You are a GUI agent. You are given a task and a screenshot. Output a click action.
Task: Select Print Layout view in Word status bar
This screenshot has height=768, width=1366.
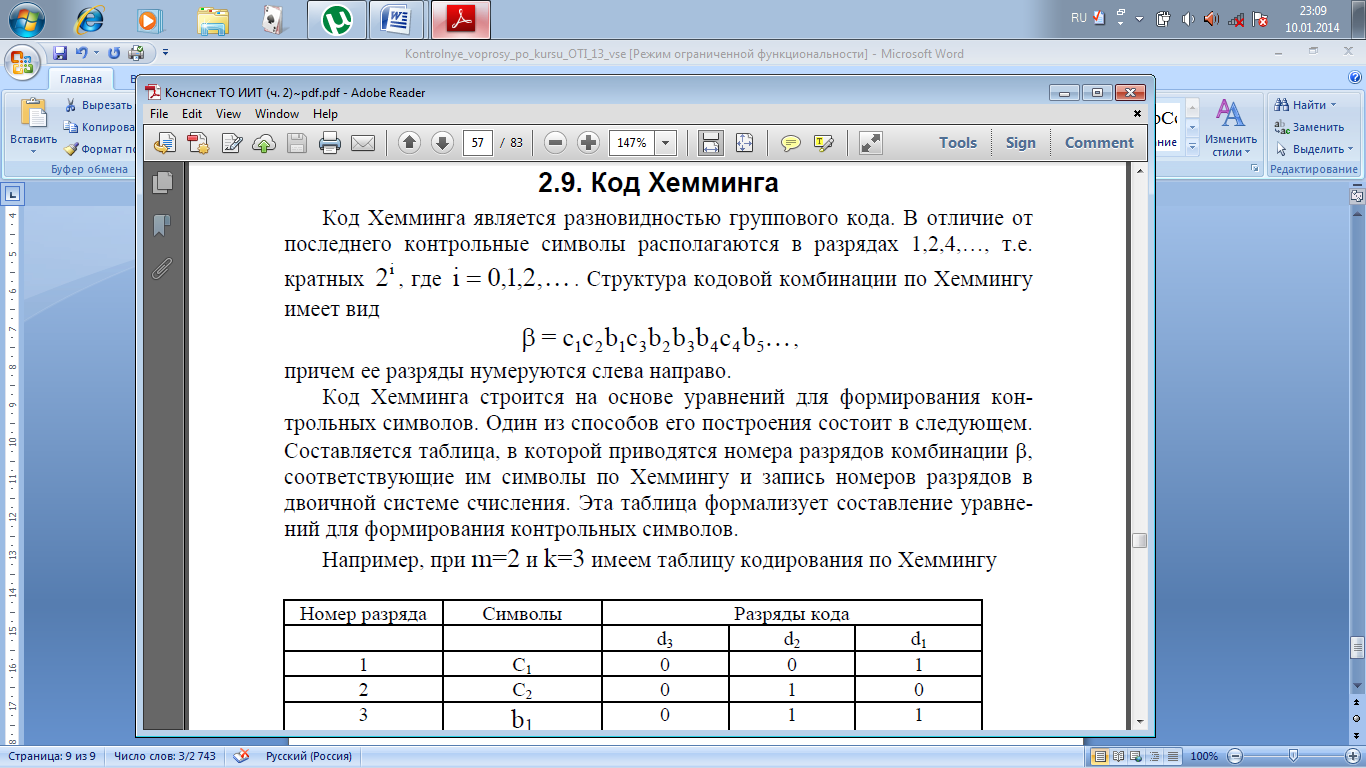tap(1101, 756)
